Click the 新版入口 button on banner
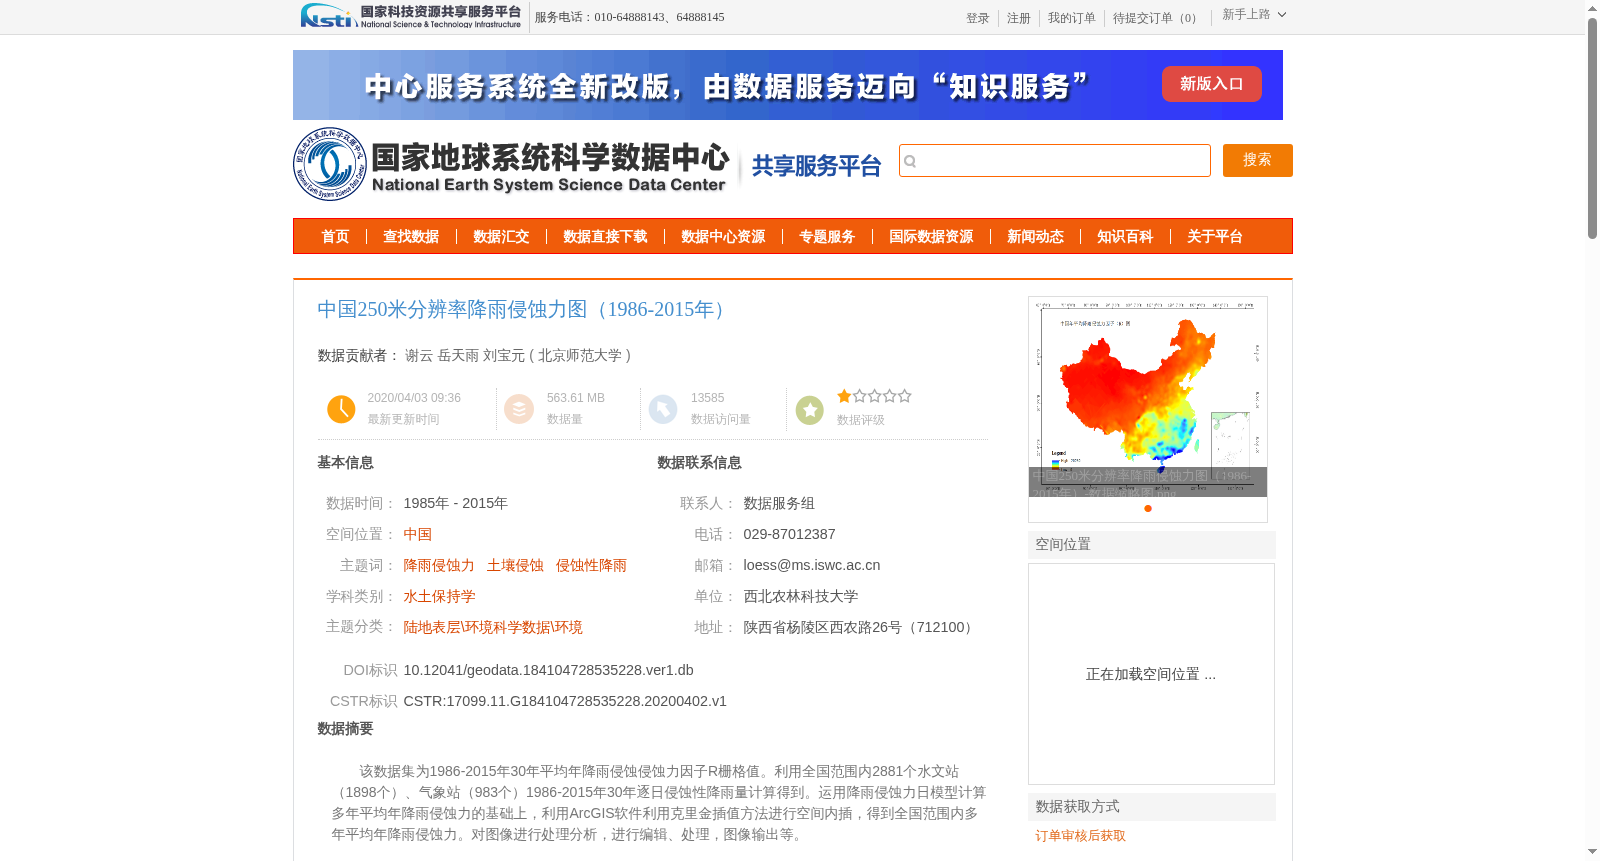The image size is (1600, 861). [x=1212, y=84]
